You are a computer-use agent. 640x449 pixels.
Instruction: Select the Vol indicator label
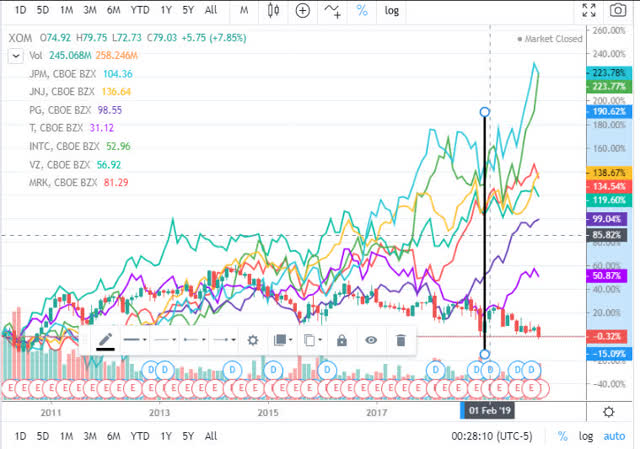pyautogui.click(x=36, y=56)
